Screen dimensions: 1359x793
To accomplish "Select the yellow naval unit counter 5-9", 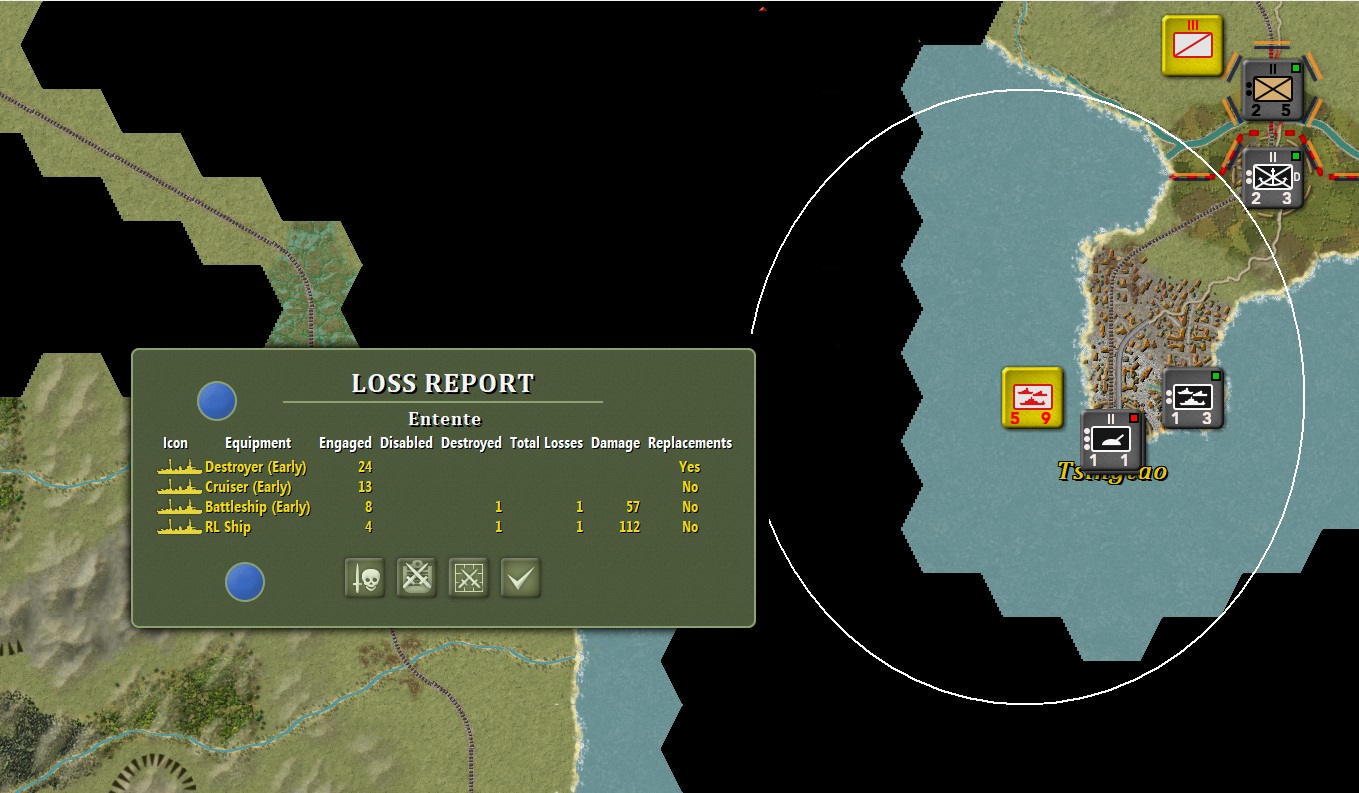I will pyautogui.click(x=1032, y=398).
